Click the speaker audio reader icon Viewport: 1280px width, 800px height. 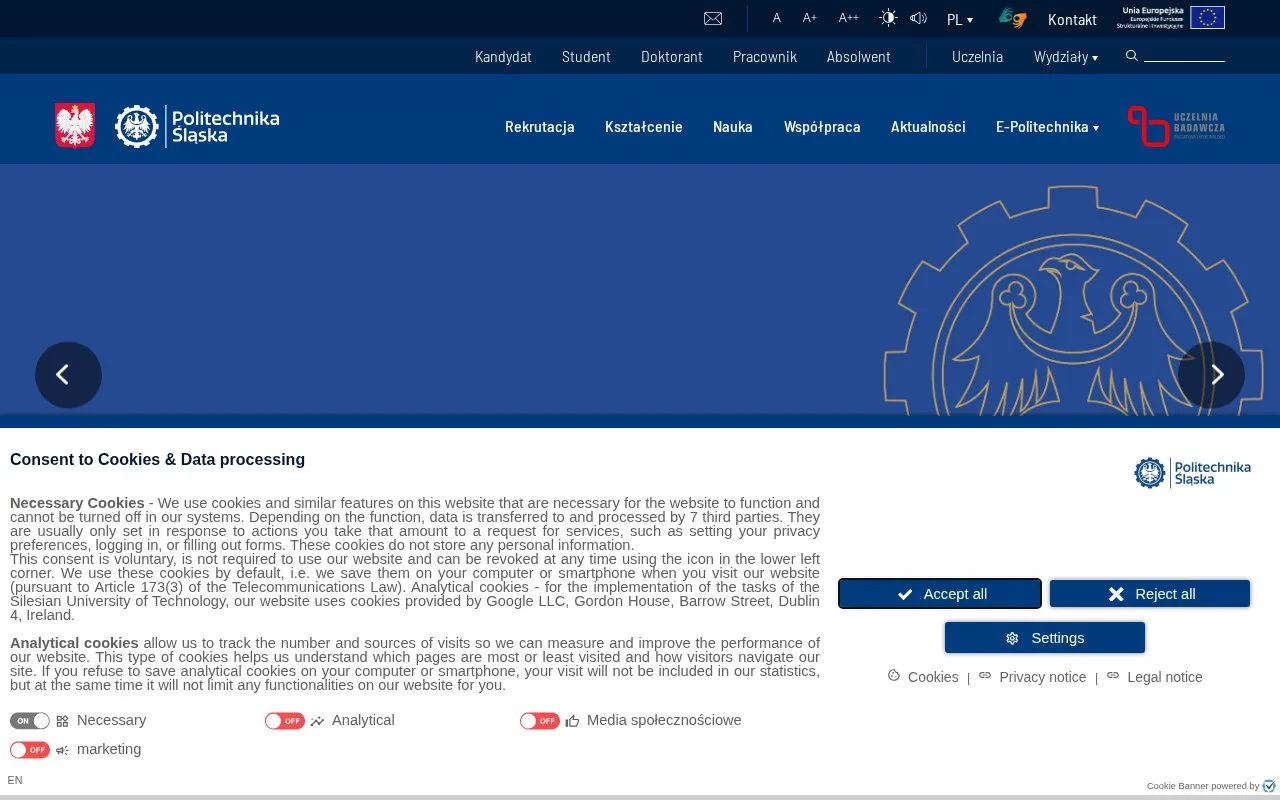[918, 18]
